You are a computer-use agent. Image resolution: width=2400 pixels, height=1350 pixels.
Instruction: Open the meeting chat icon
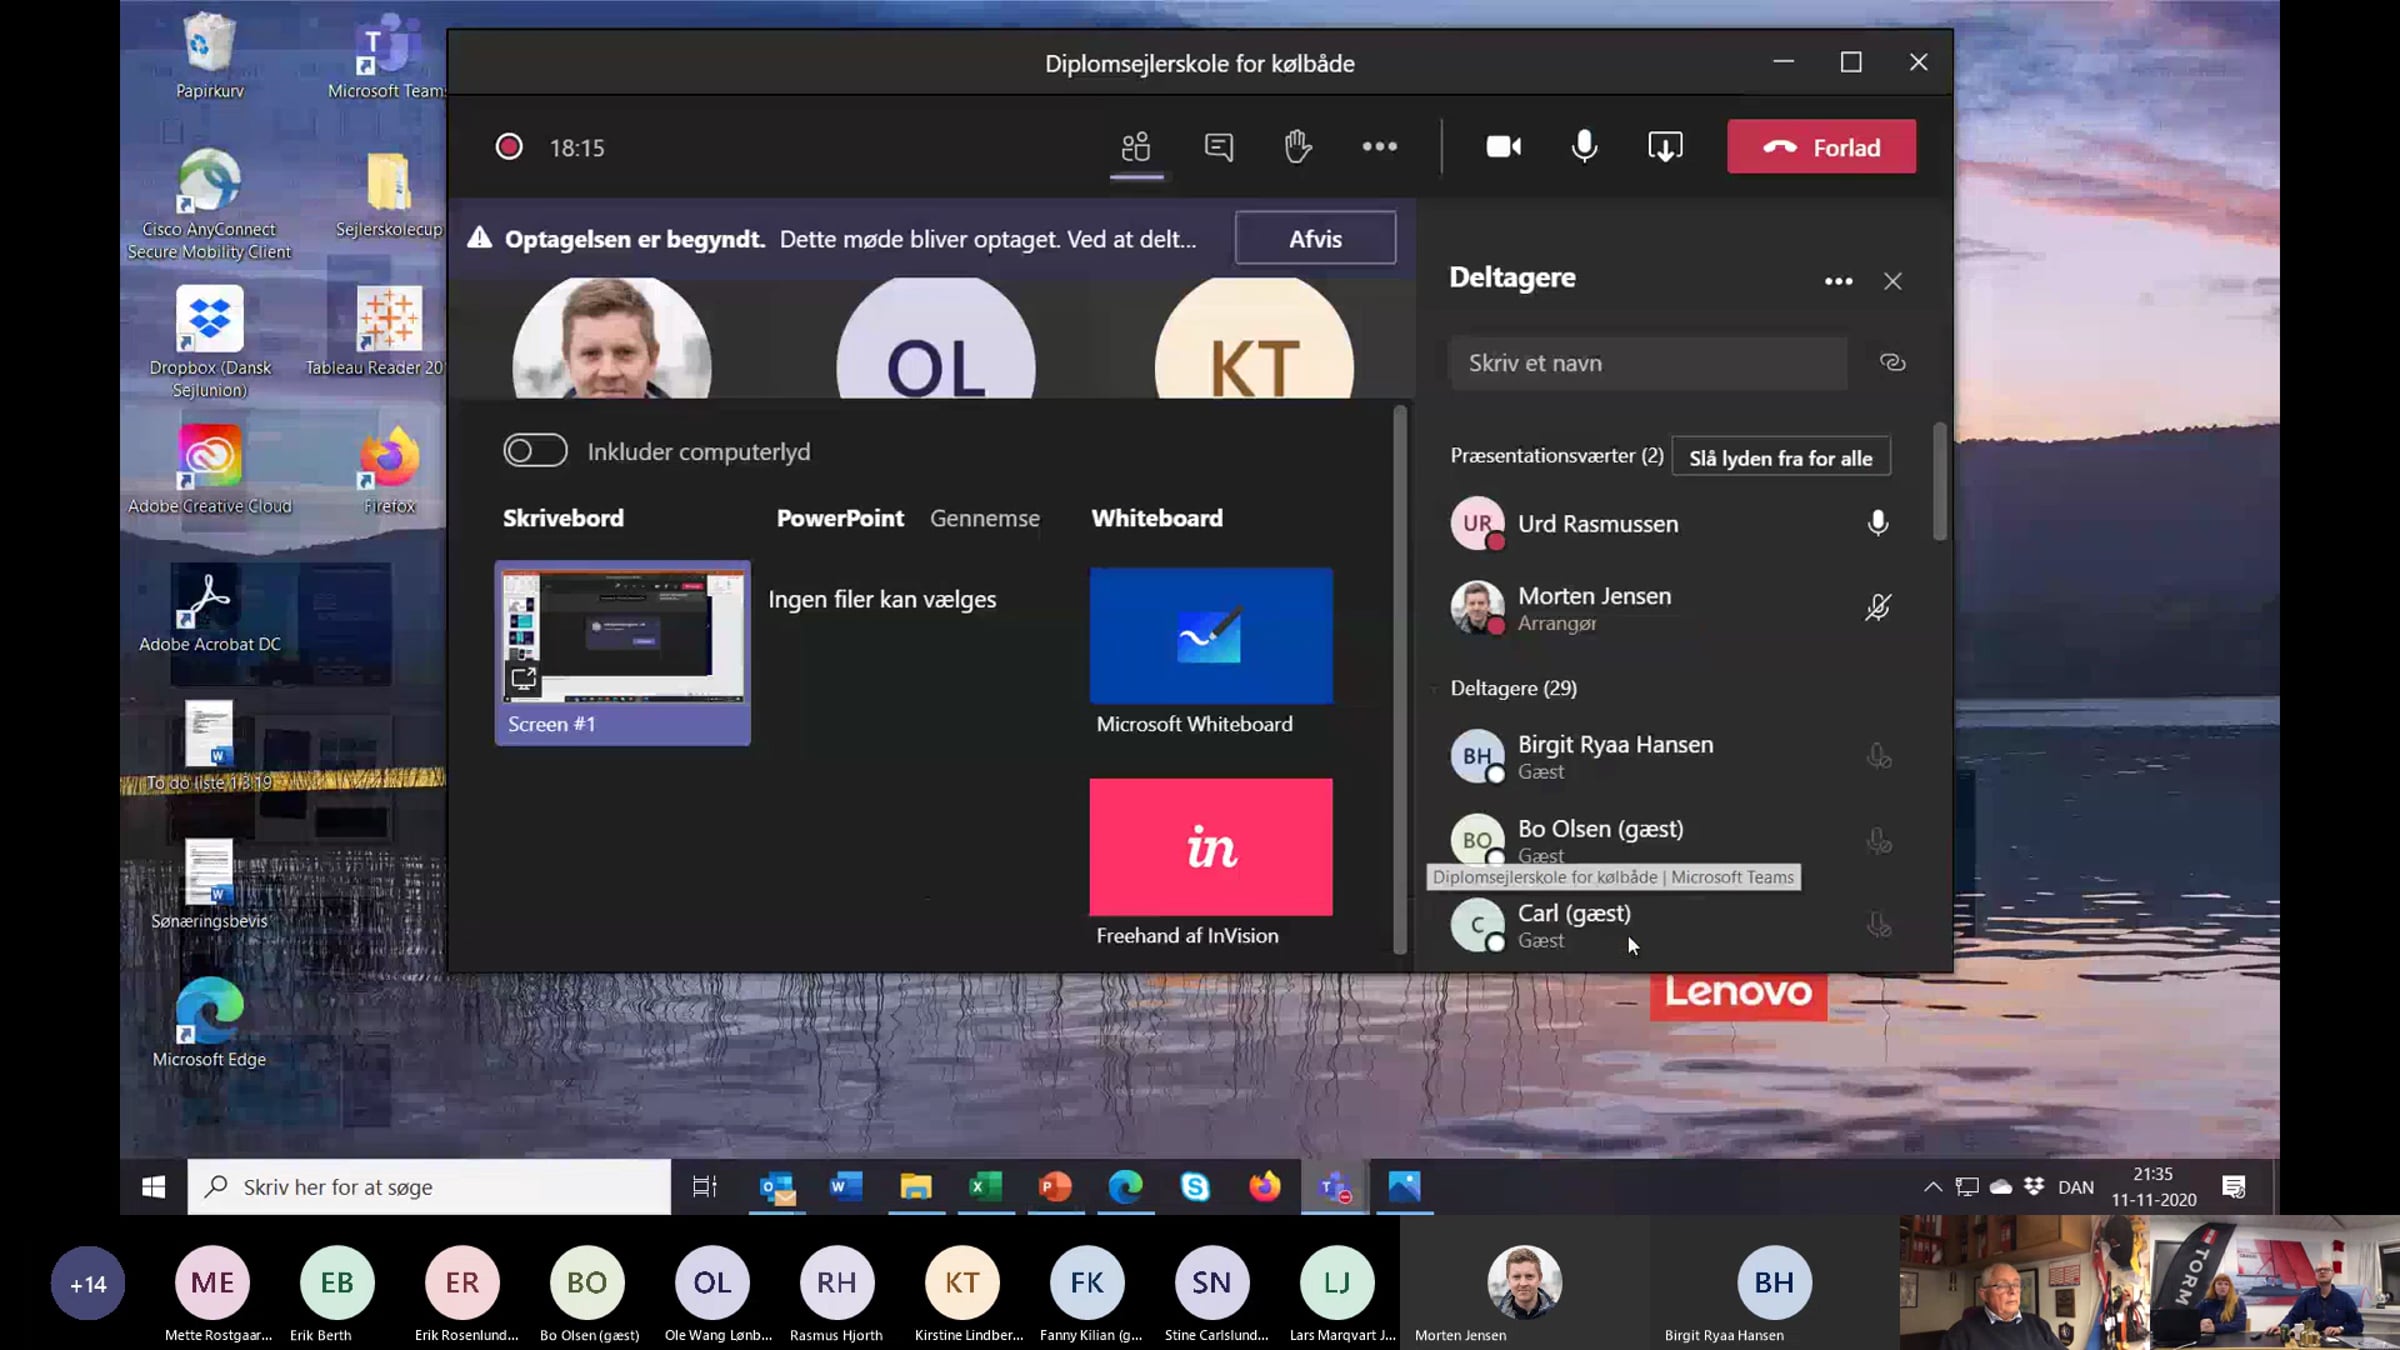click(1218, 147)
